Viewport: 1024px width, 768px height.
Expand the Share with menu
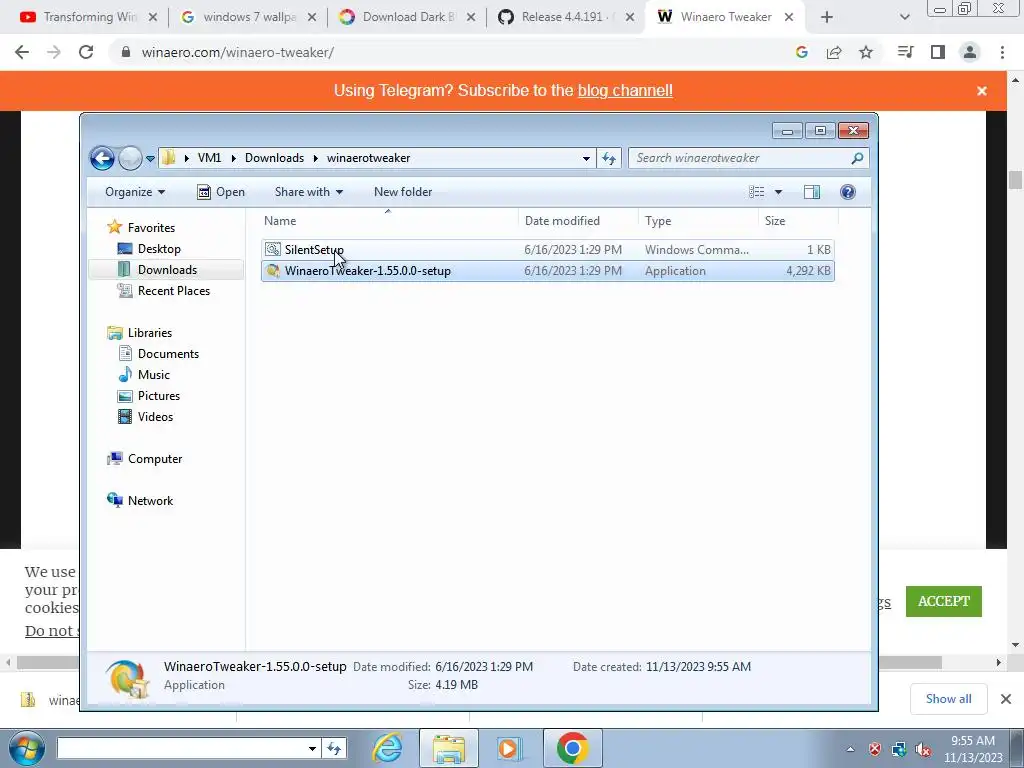(x=309, y=192)
